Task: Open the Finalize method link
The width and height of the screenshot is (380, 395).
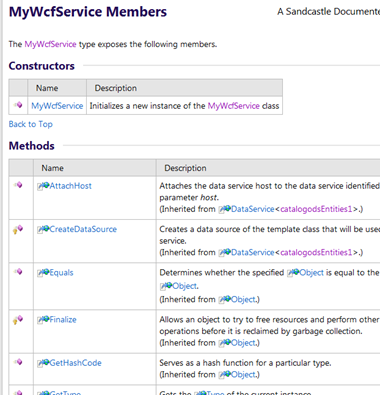Action: pos(63,319)
